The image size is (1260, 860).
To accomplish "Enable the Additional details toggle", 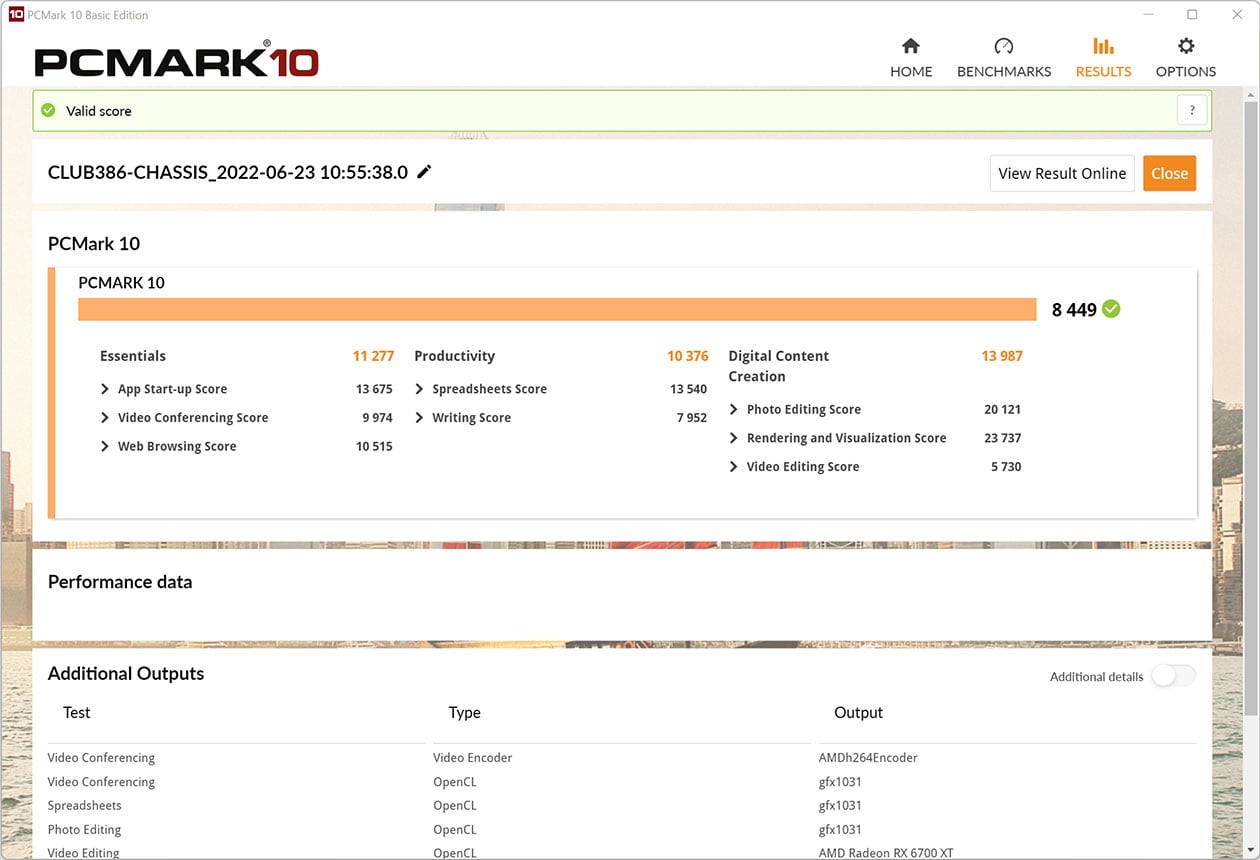I will pyautogui.click(x=1173, y=676).
